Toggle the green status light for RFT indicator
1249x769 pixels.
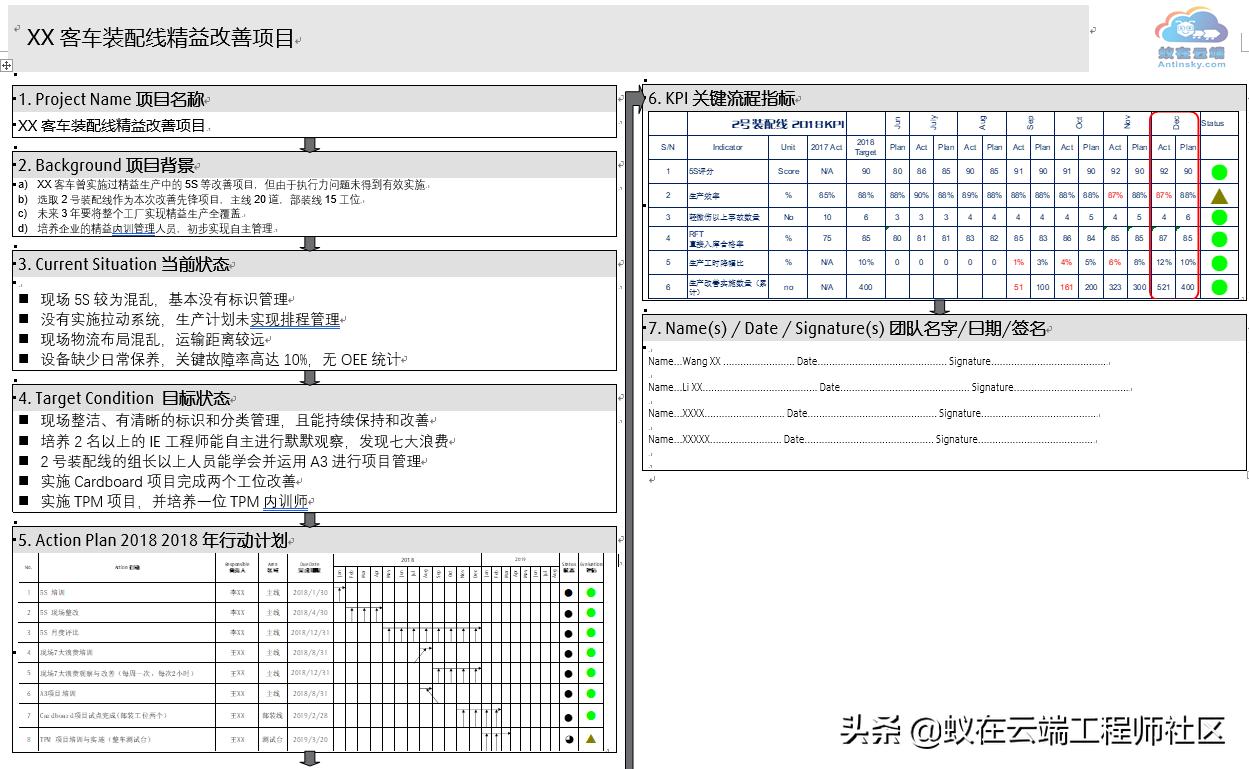[1218, 239]
